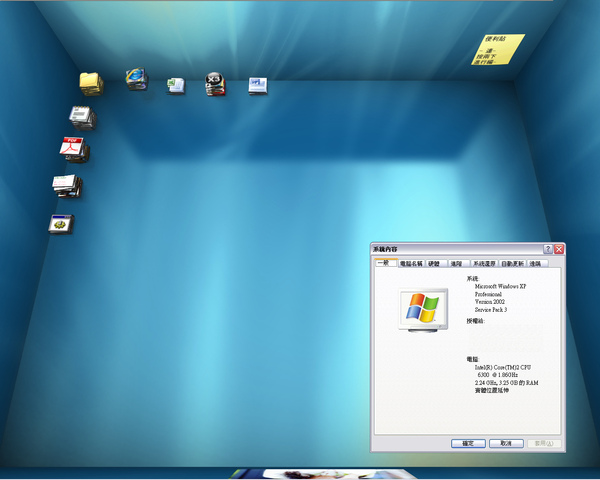
Task: Click the Intel(R) Core(TM)2 CPU text
Action: click(x=503, y=367)
